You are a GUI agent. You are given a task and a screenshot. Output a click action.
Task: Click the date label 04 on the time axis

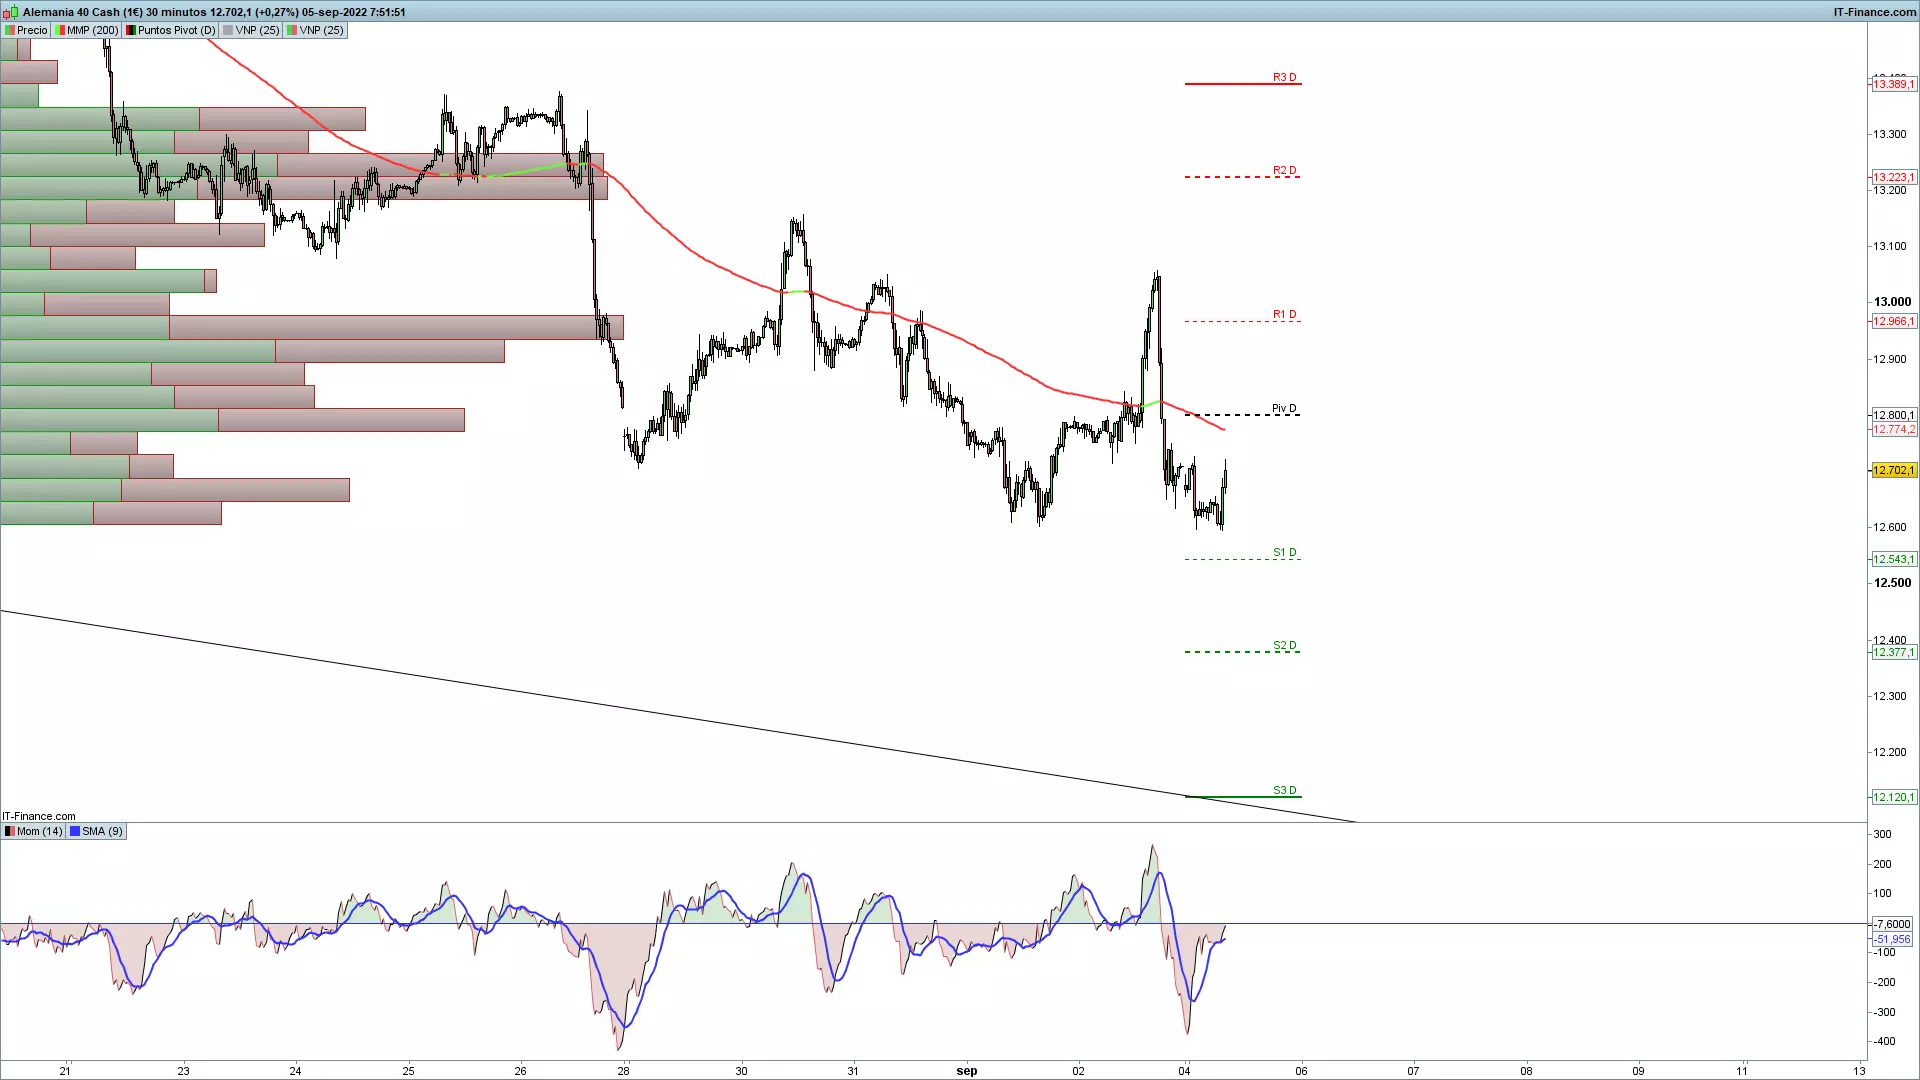(1185, 1071)
